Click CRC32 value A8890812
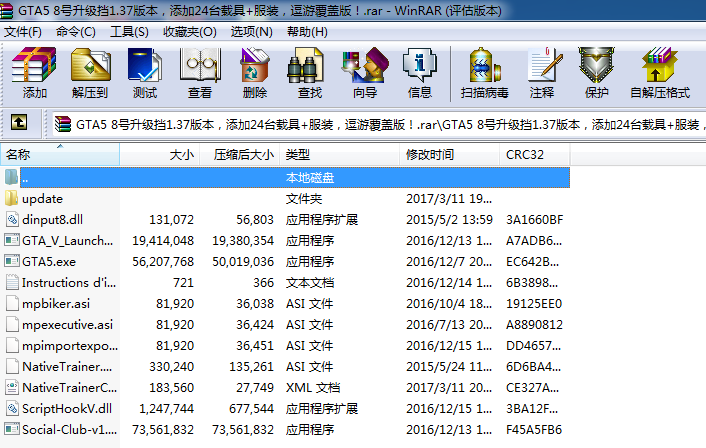Viewport: 706px width, 448px height. click(534, 325)
